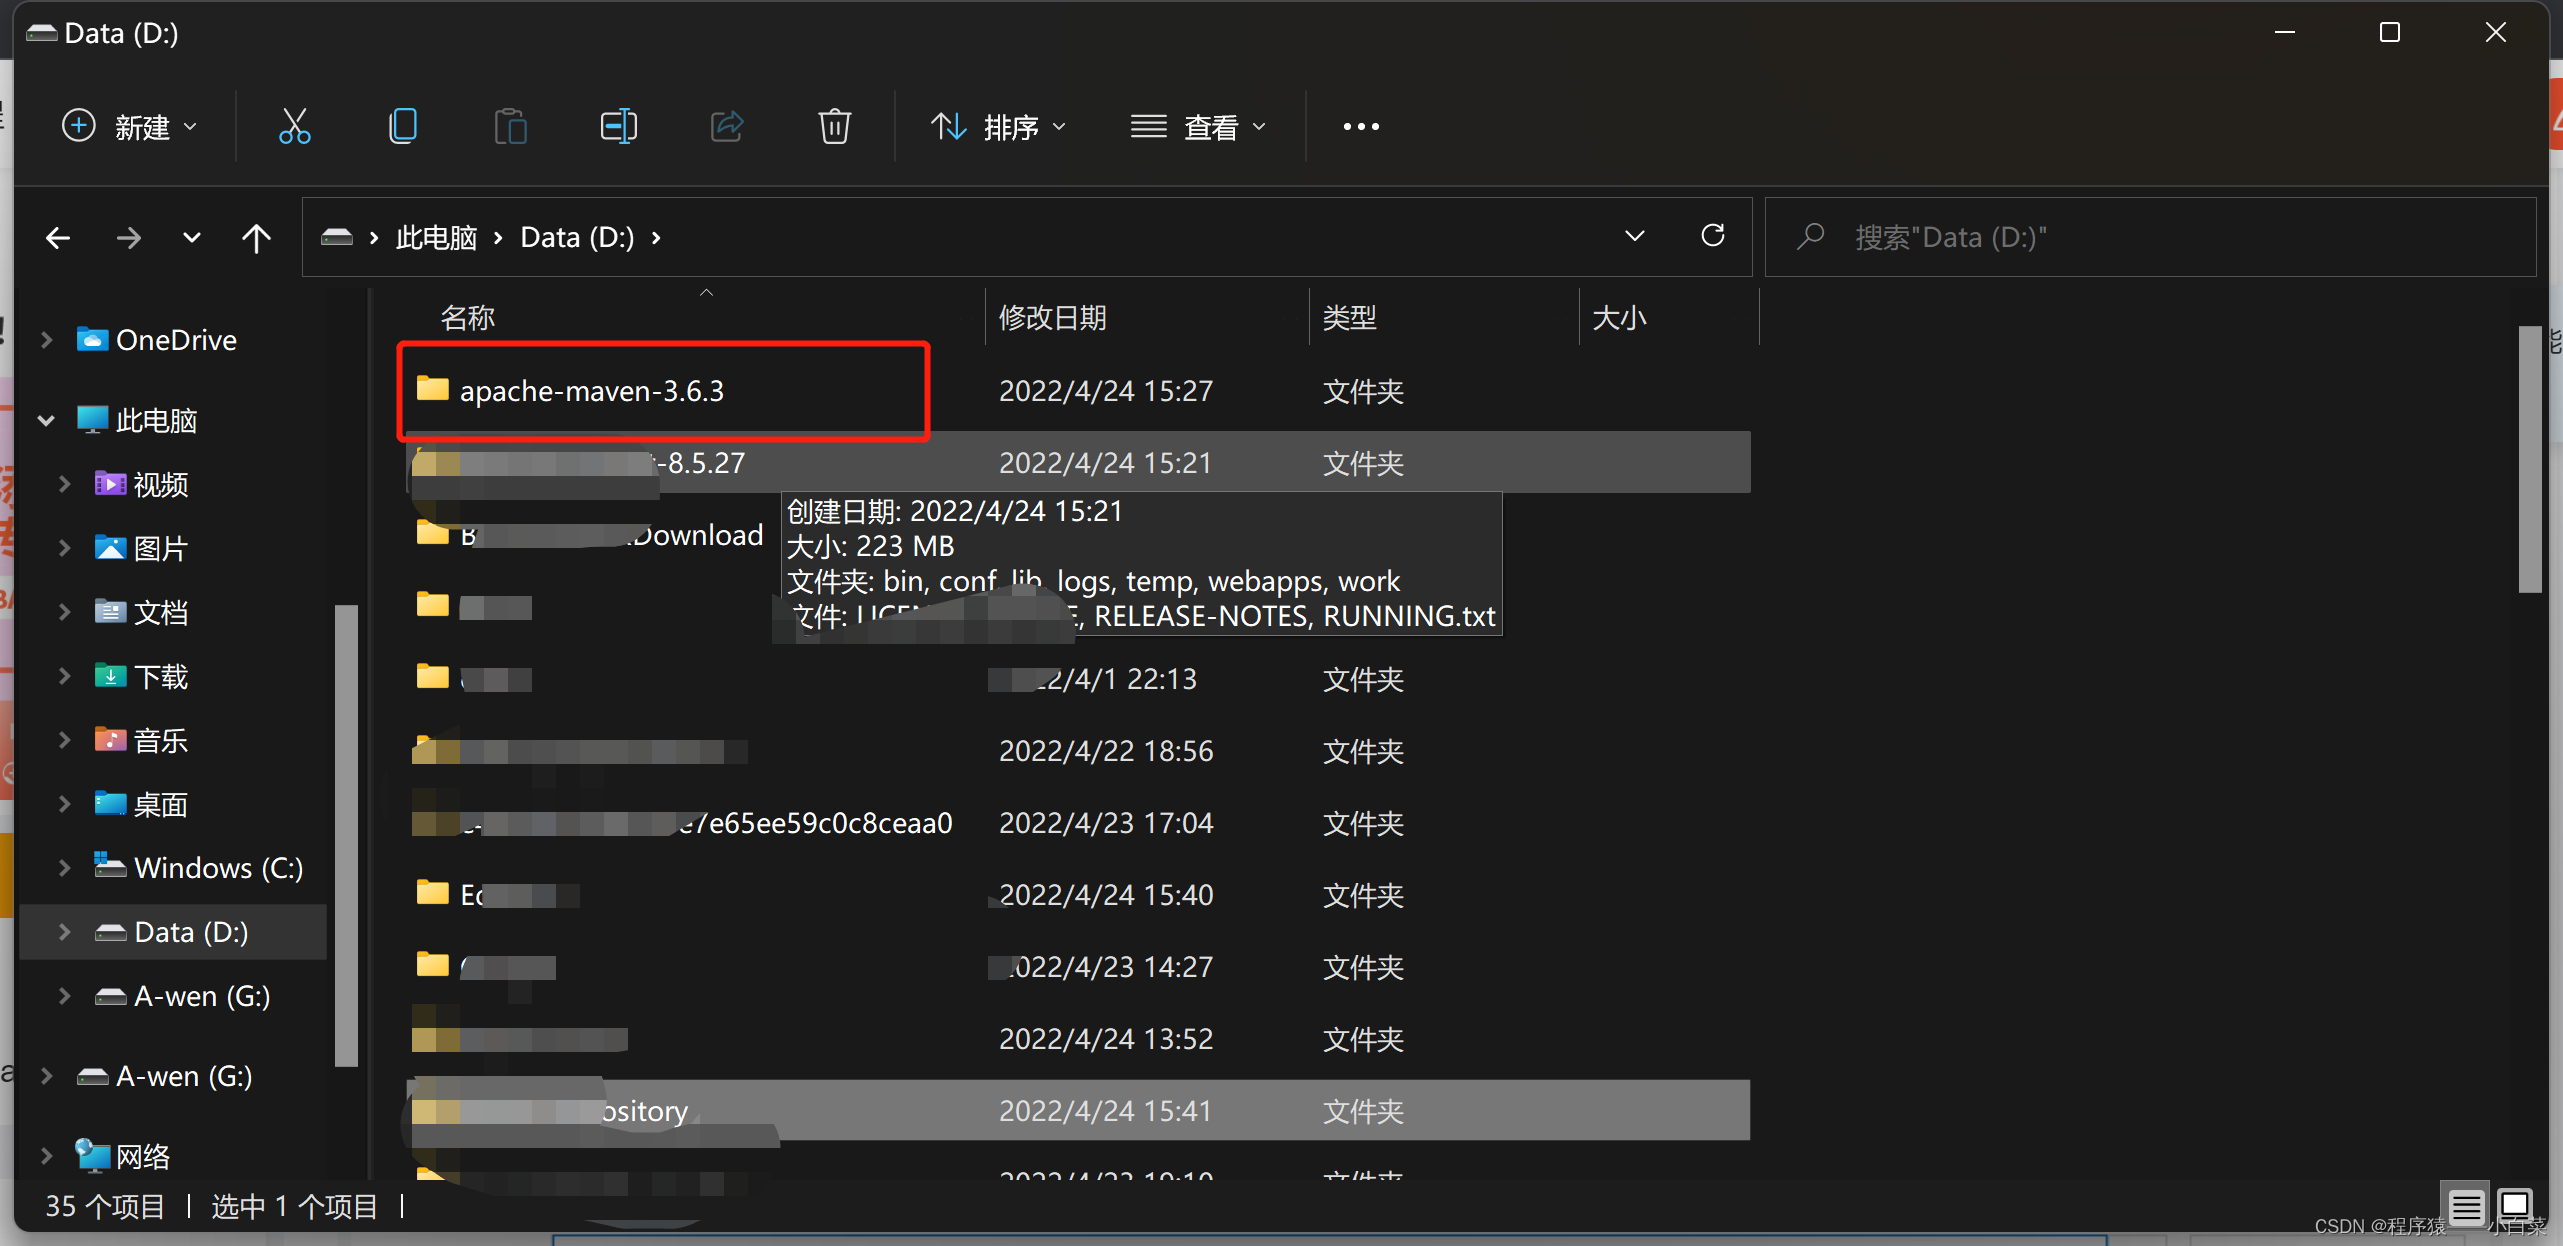Select folder modified 4/1 22:13
The image size is (2563, 1246).
click(1078, 679)
